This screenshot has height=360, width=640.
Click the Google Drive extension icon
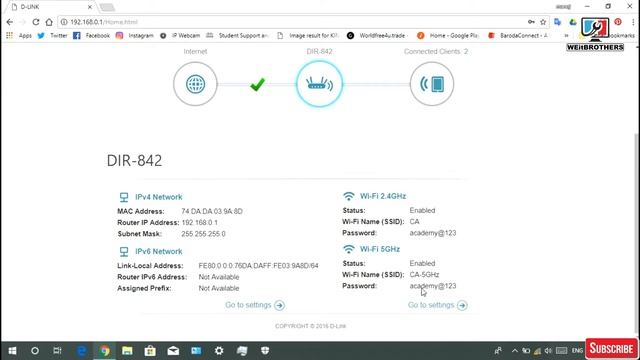572,22
